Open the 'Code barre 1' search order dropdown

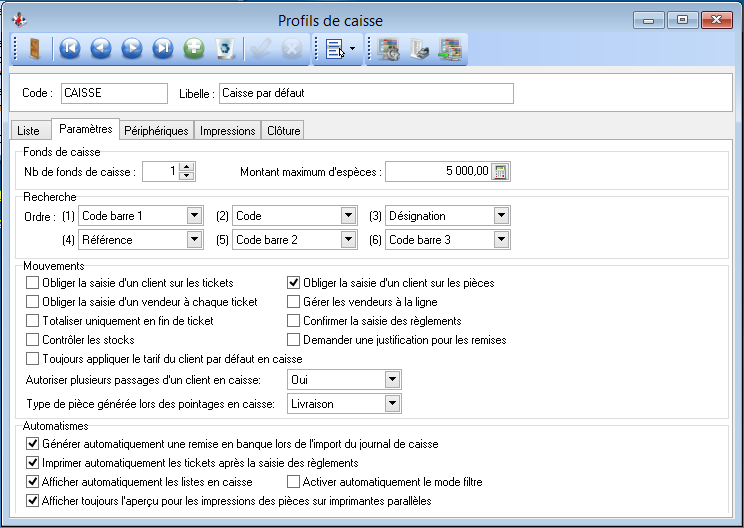(x=194, y=215)
